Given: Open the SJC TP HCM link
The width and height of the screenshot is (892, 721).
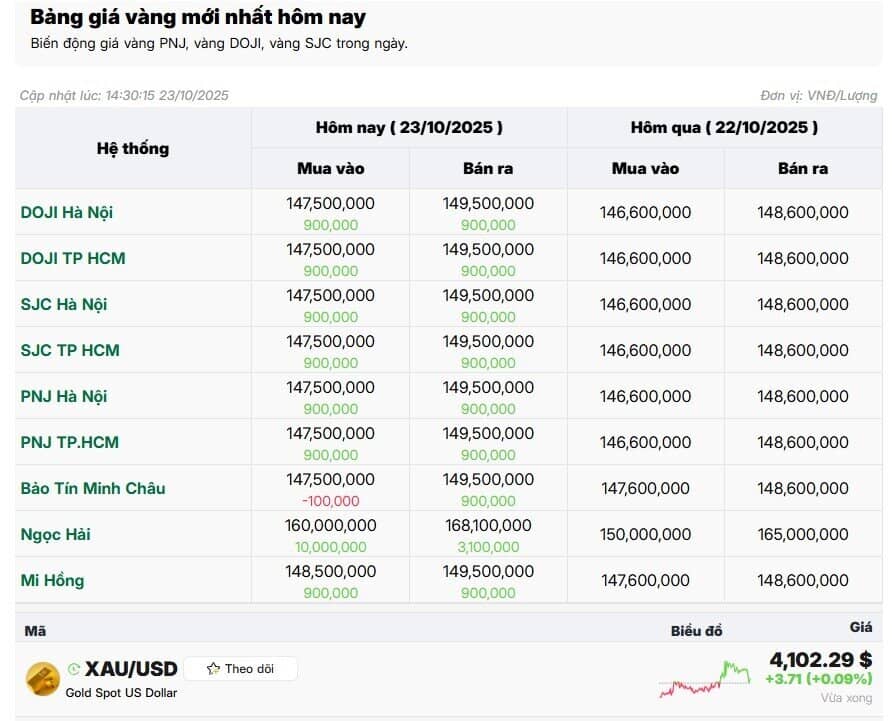Looking at the screenshot, I should [x=70, y=350].
